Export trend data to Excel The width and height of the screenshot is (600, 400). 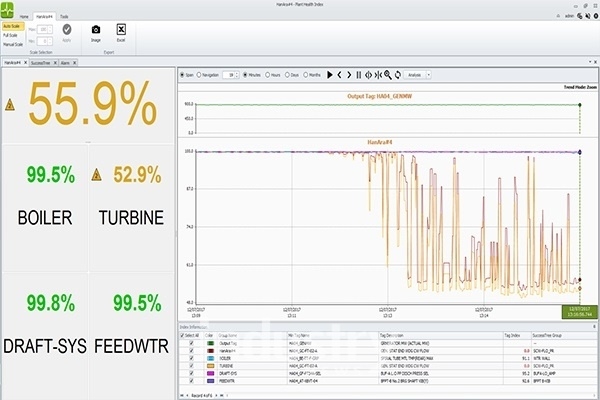click(x=122, y=31)
